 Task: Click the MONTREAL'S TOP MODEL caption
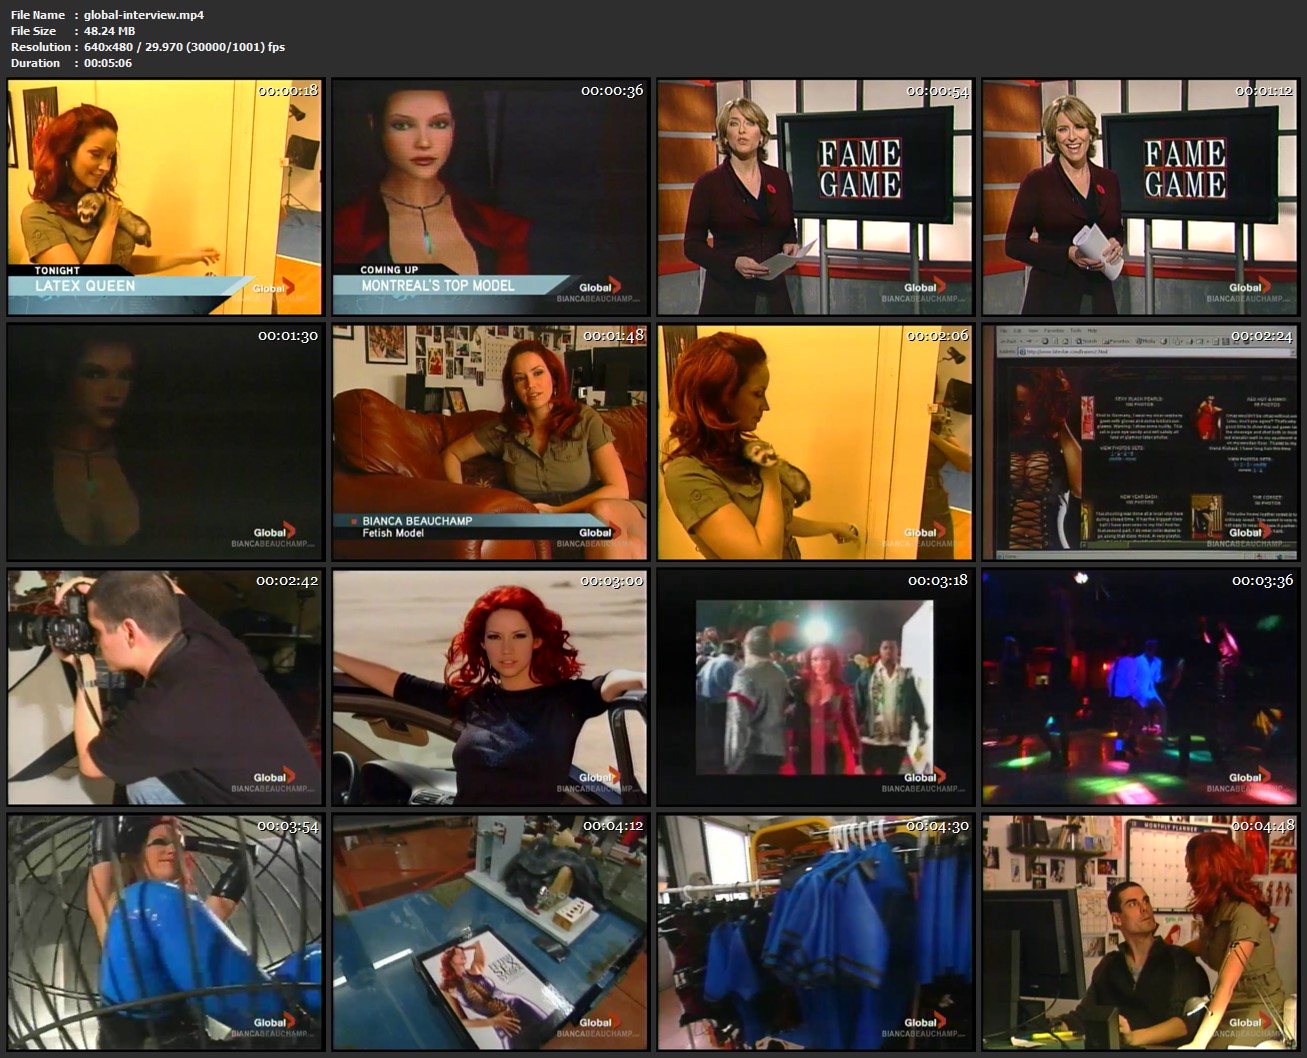coord(438,285)
